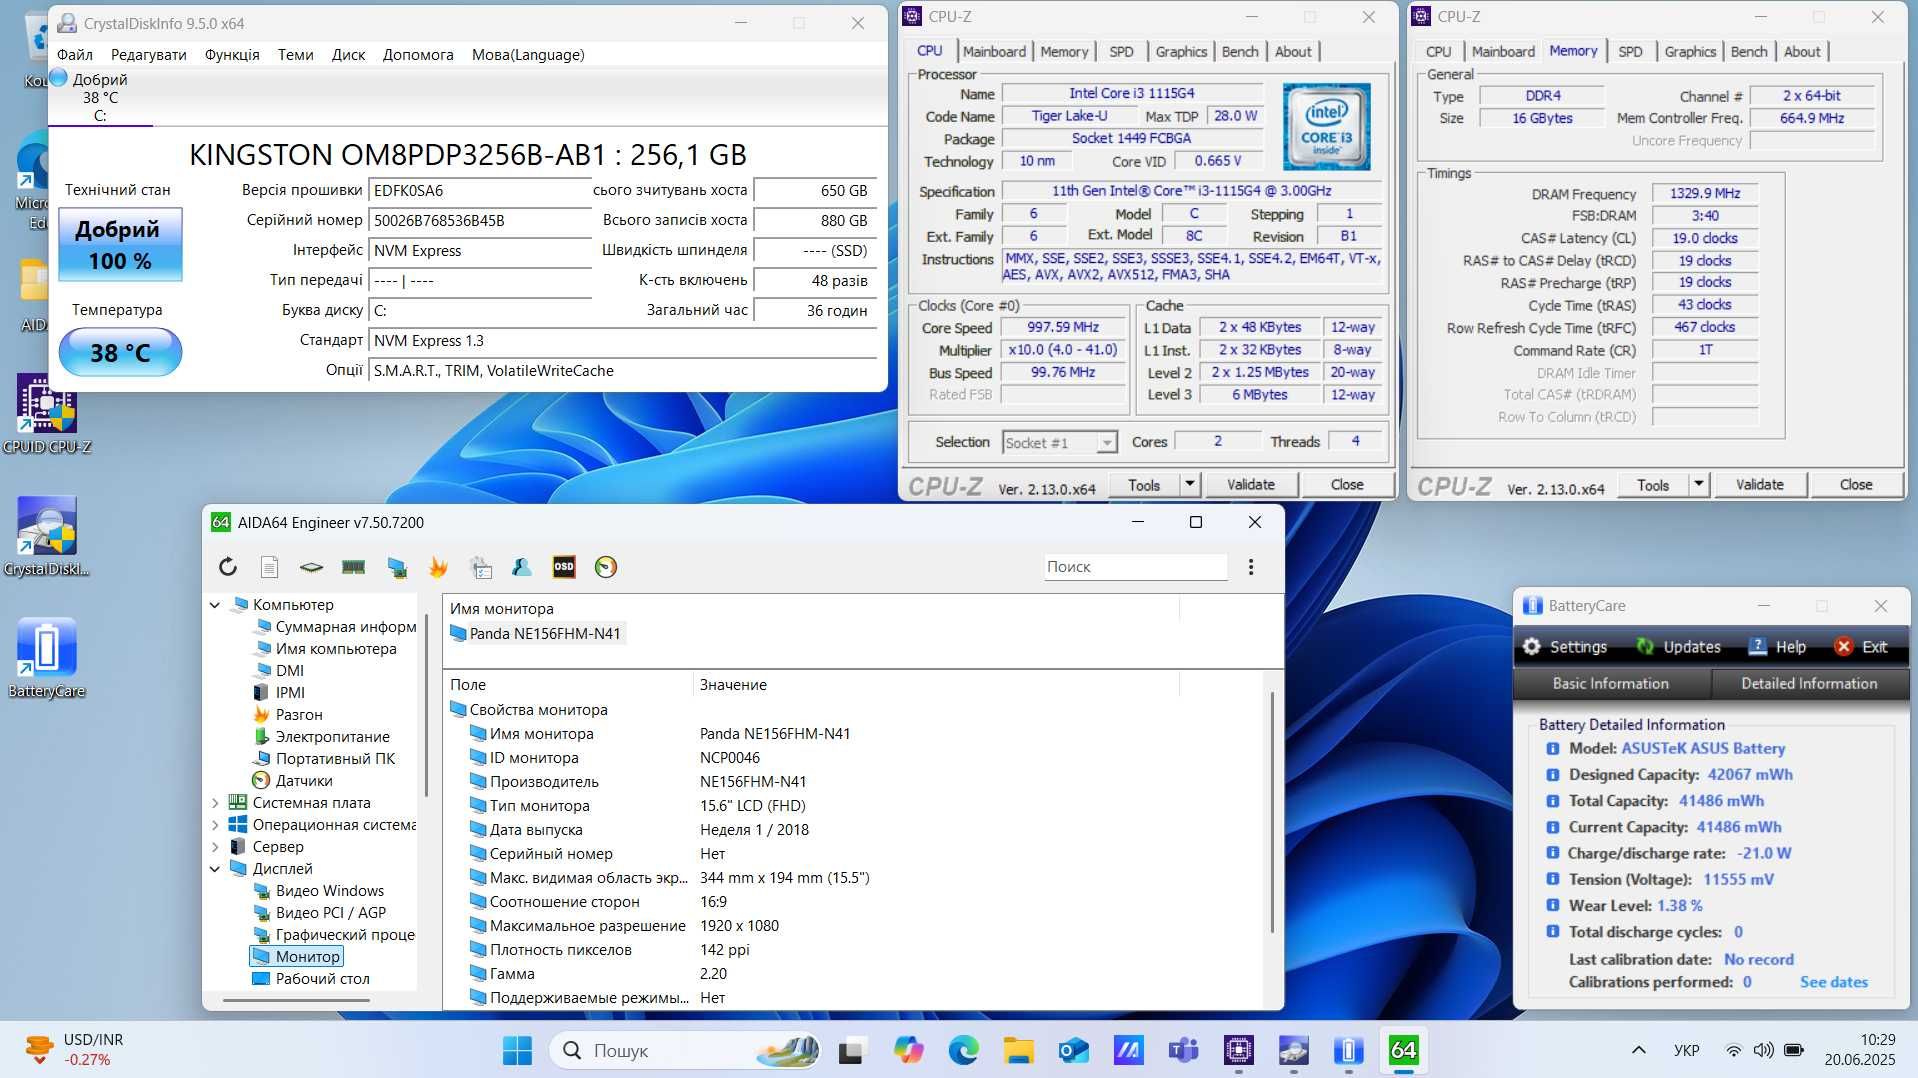Click the Outlook icon on the taskbar

click(x=1073, y=1050)
